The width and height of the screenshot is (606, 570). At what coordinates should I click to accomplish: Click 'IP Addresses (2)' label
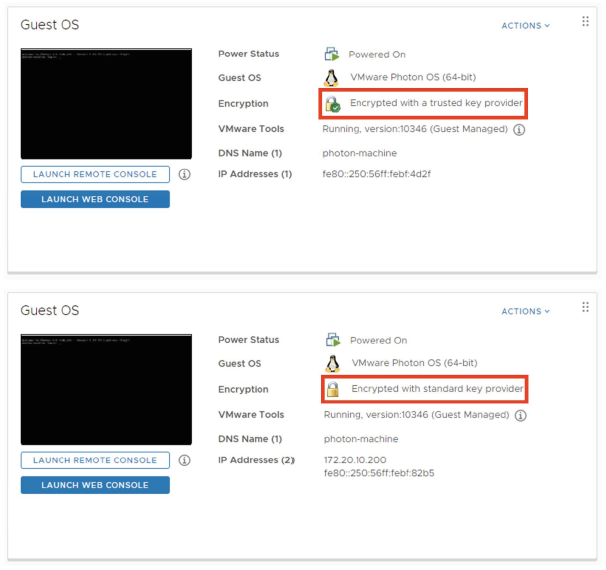point(256,460)
